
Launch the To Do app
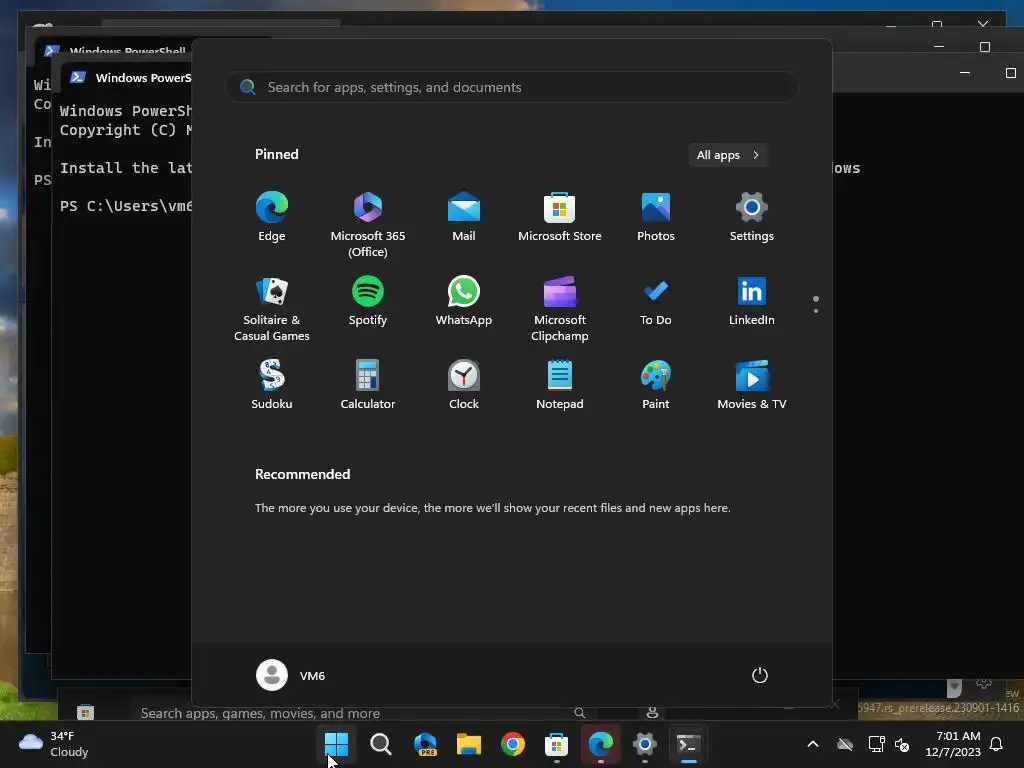(656, 302)
